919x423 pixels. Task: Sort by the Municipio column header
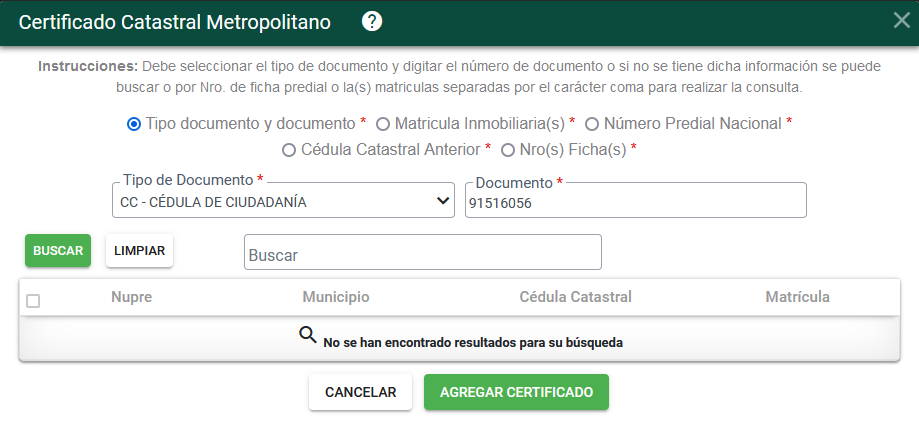click(x=336, y=297)
